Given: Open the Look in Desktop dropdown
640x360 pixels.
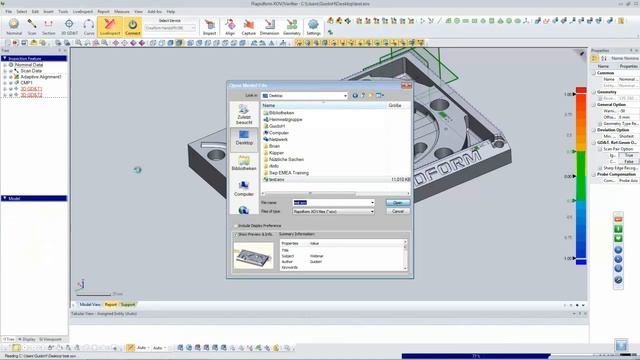Looking at the screenshot, I should click(x=304, y=96).
